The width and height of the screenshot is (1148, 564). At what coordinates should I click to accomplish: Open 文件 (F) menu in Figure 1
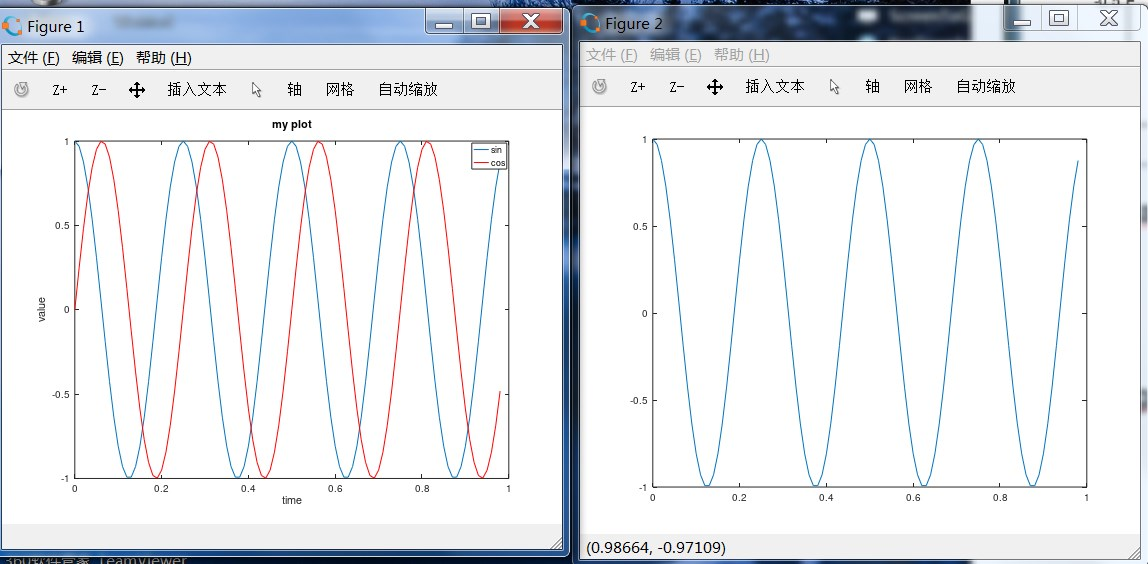(34, 58)
